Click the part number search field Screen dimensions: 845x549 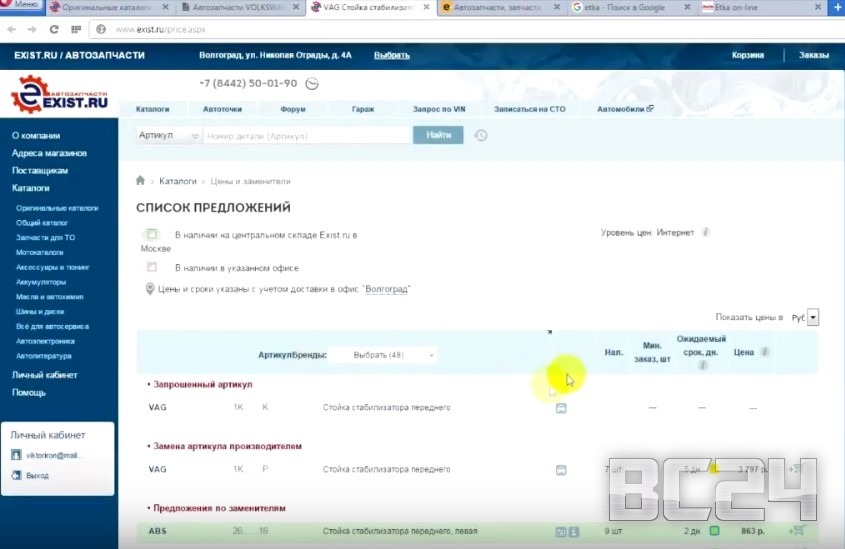click(x=306, y=135)
